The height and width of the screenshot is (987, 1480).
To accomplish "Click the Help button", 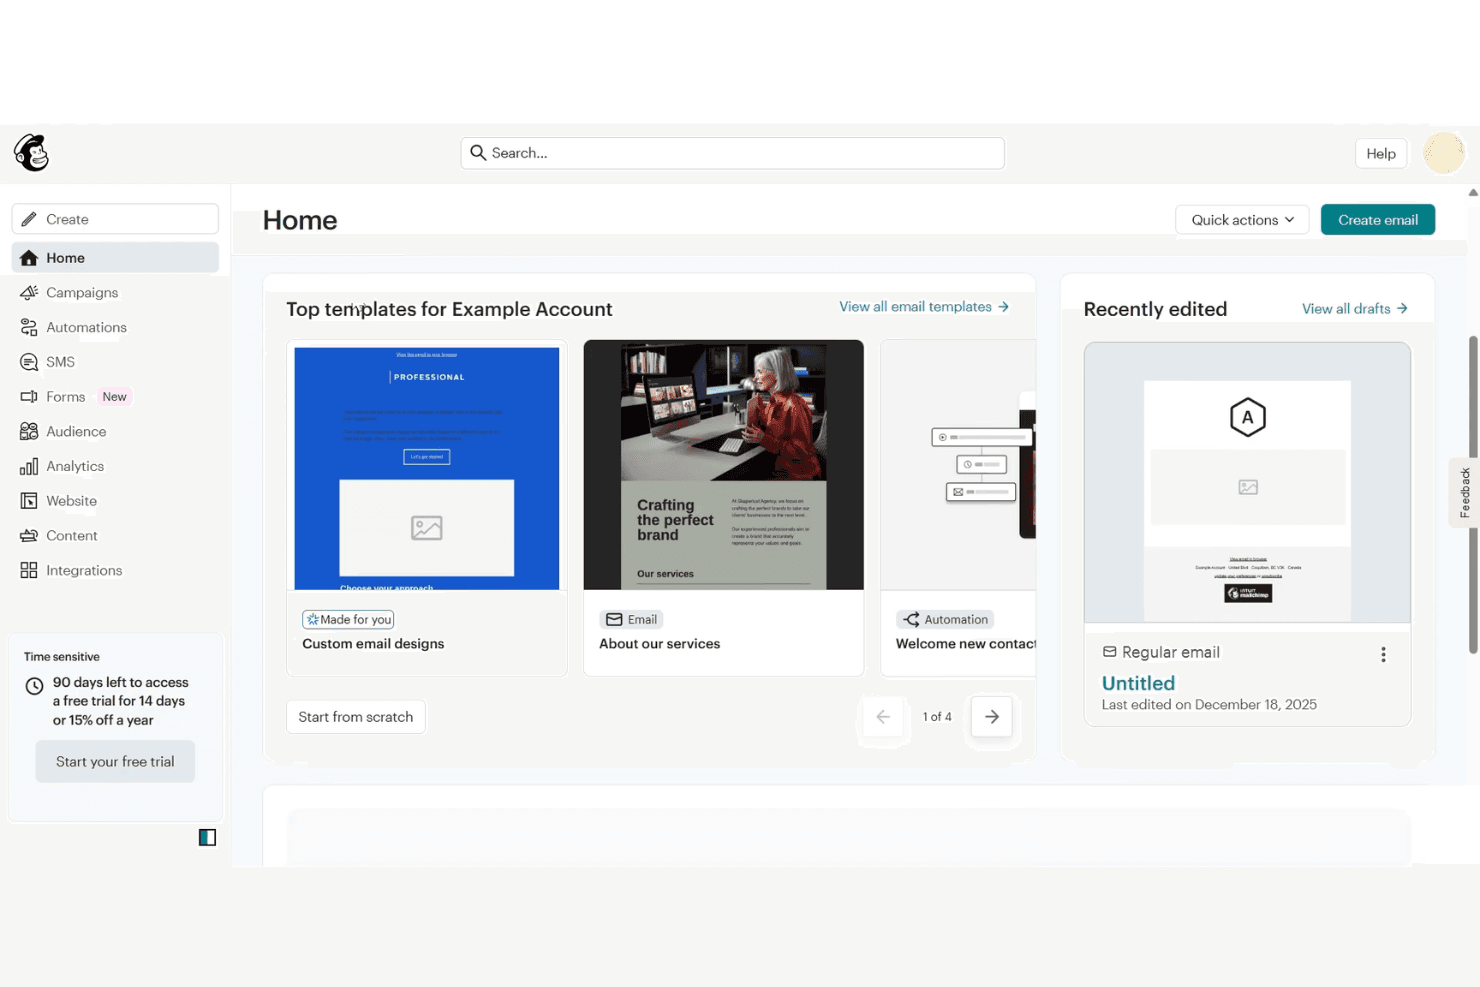I will point(1381,153).
